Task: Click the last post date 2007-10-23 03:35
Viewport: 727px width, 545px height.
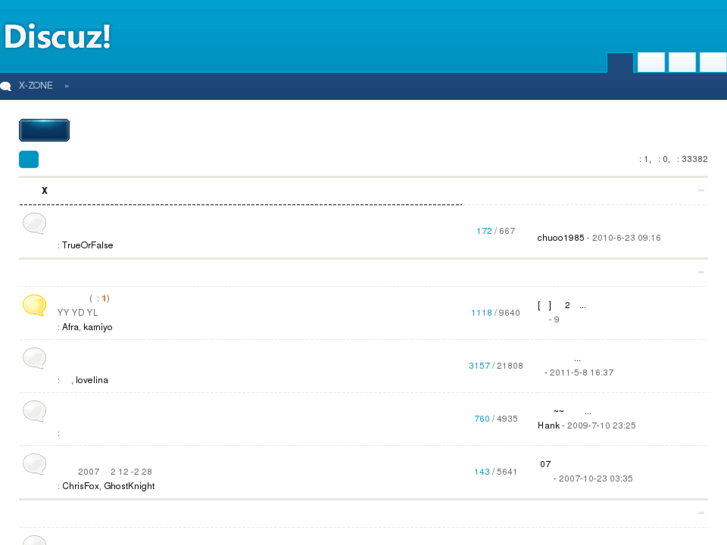Action: [595, 479]
